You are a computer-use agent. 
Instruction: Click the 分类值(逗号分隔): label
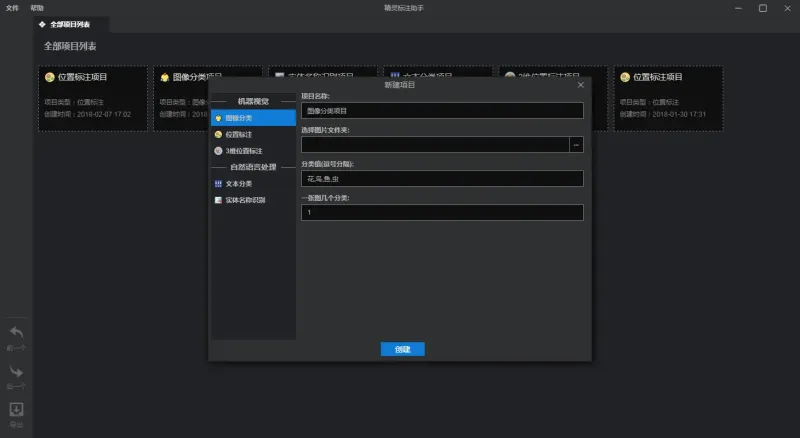[328, 164]
